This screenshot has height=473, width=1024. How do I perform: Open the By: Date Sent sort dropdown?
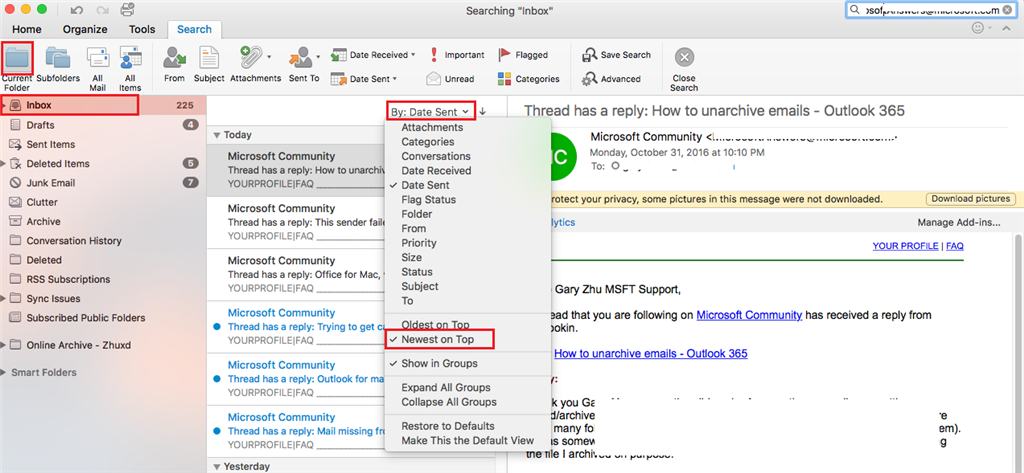(x=430, y=112)
